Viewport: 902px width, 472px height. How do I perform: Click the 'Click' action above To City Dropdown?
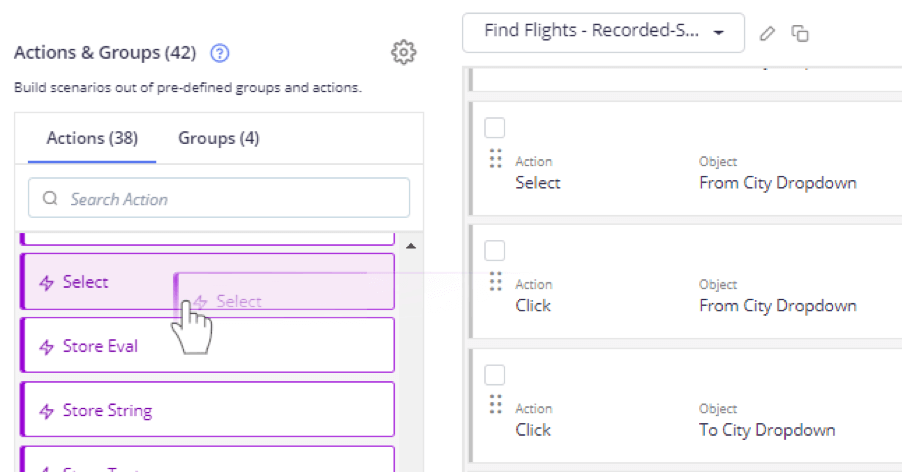point(533,430)
